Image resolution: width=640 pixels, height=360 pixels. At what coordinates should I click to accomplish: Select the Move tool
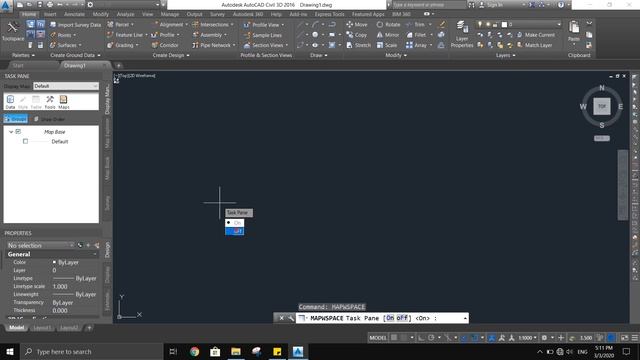(x=357, y=24)
